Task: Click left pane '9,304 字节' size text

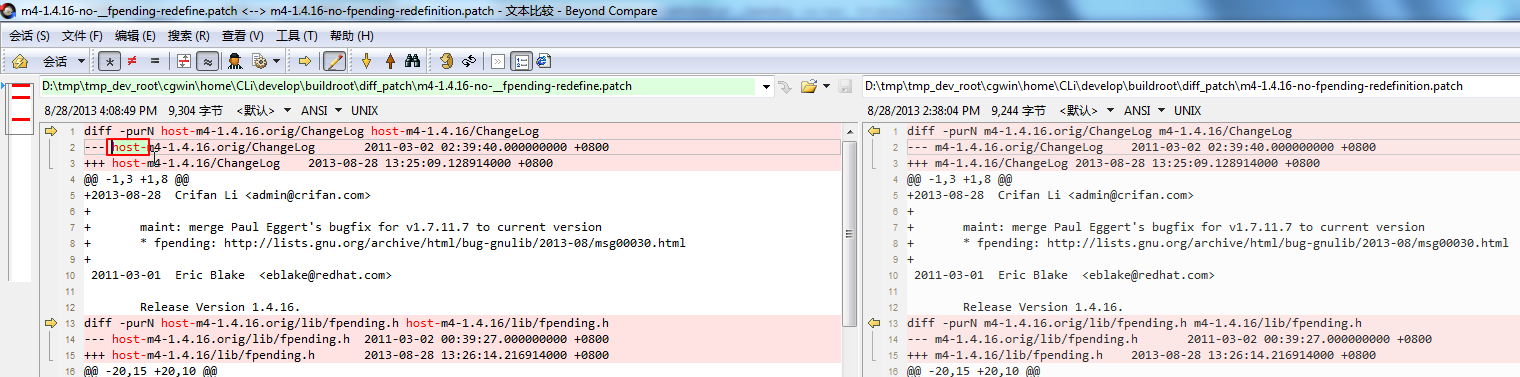Action: (x=196, y=110)
